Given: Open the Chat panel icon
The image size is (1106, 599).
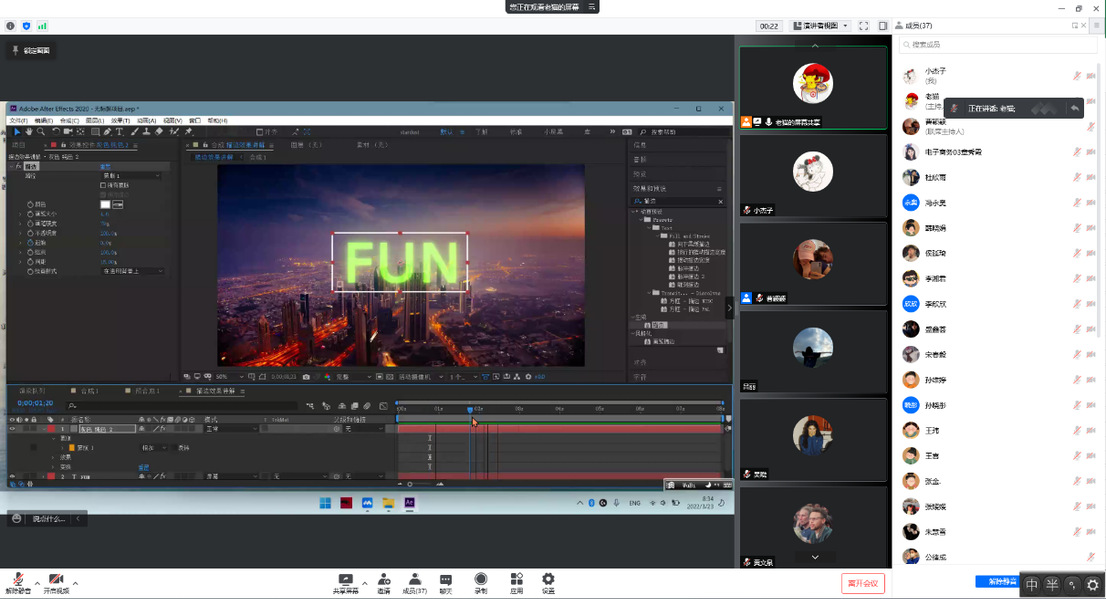Looking at the screenshot, I should pos(445,579).
